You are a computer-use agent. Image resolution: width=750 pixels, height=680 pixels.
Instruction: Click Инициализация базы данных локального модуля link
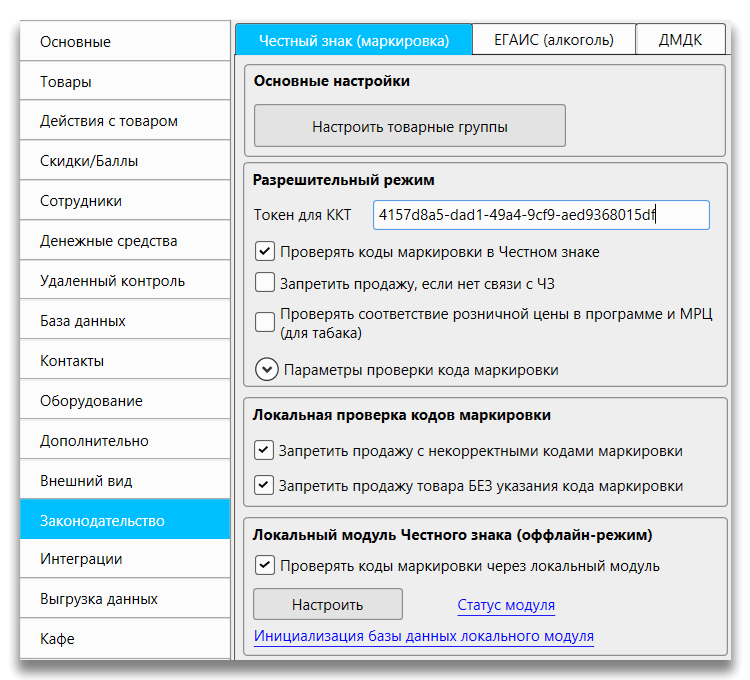(x=424, y=636)
